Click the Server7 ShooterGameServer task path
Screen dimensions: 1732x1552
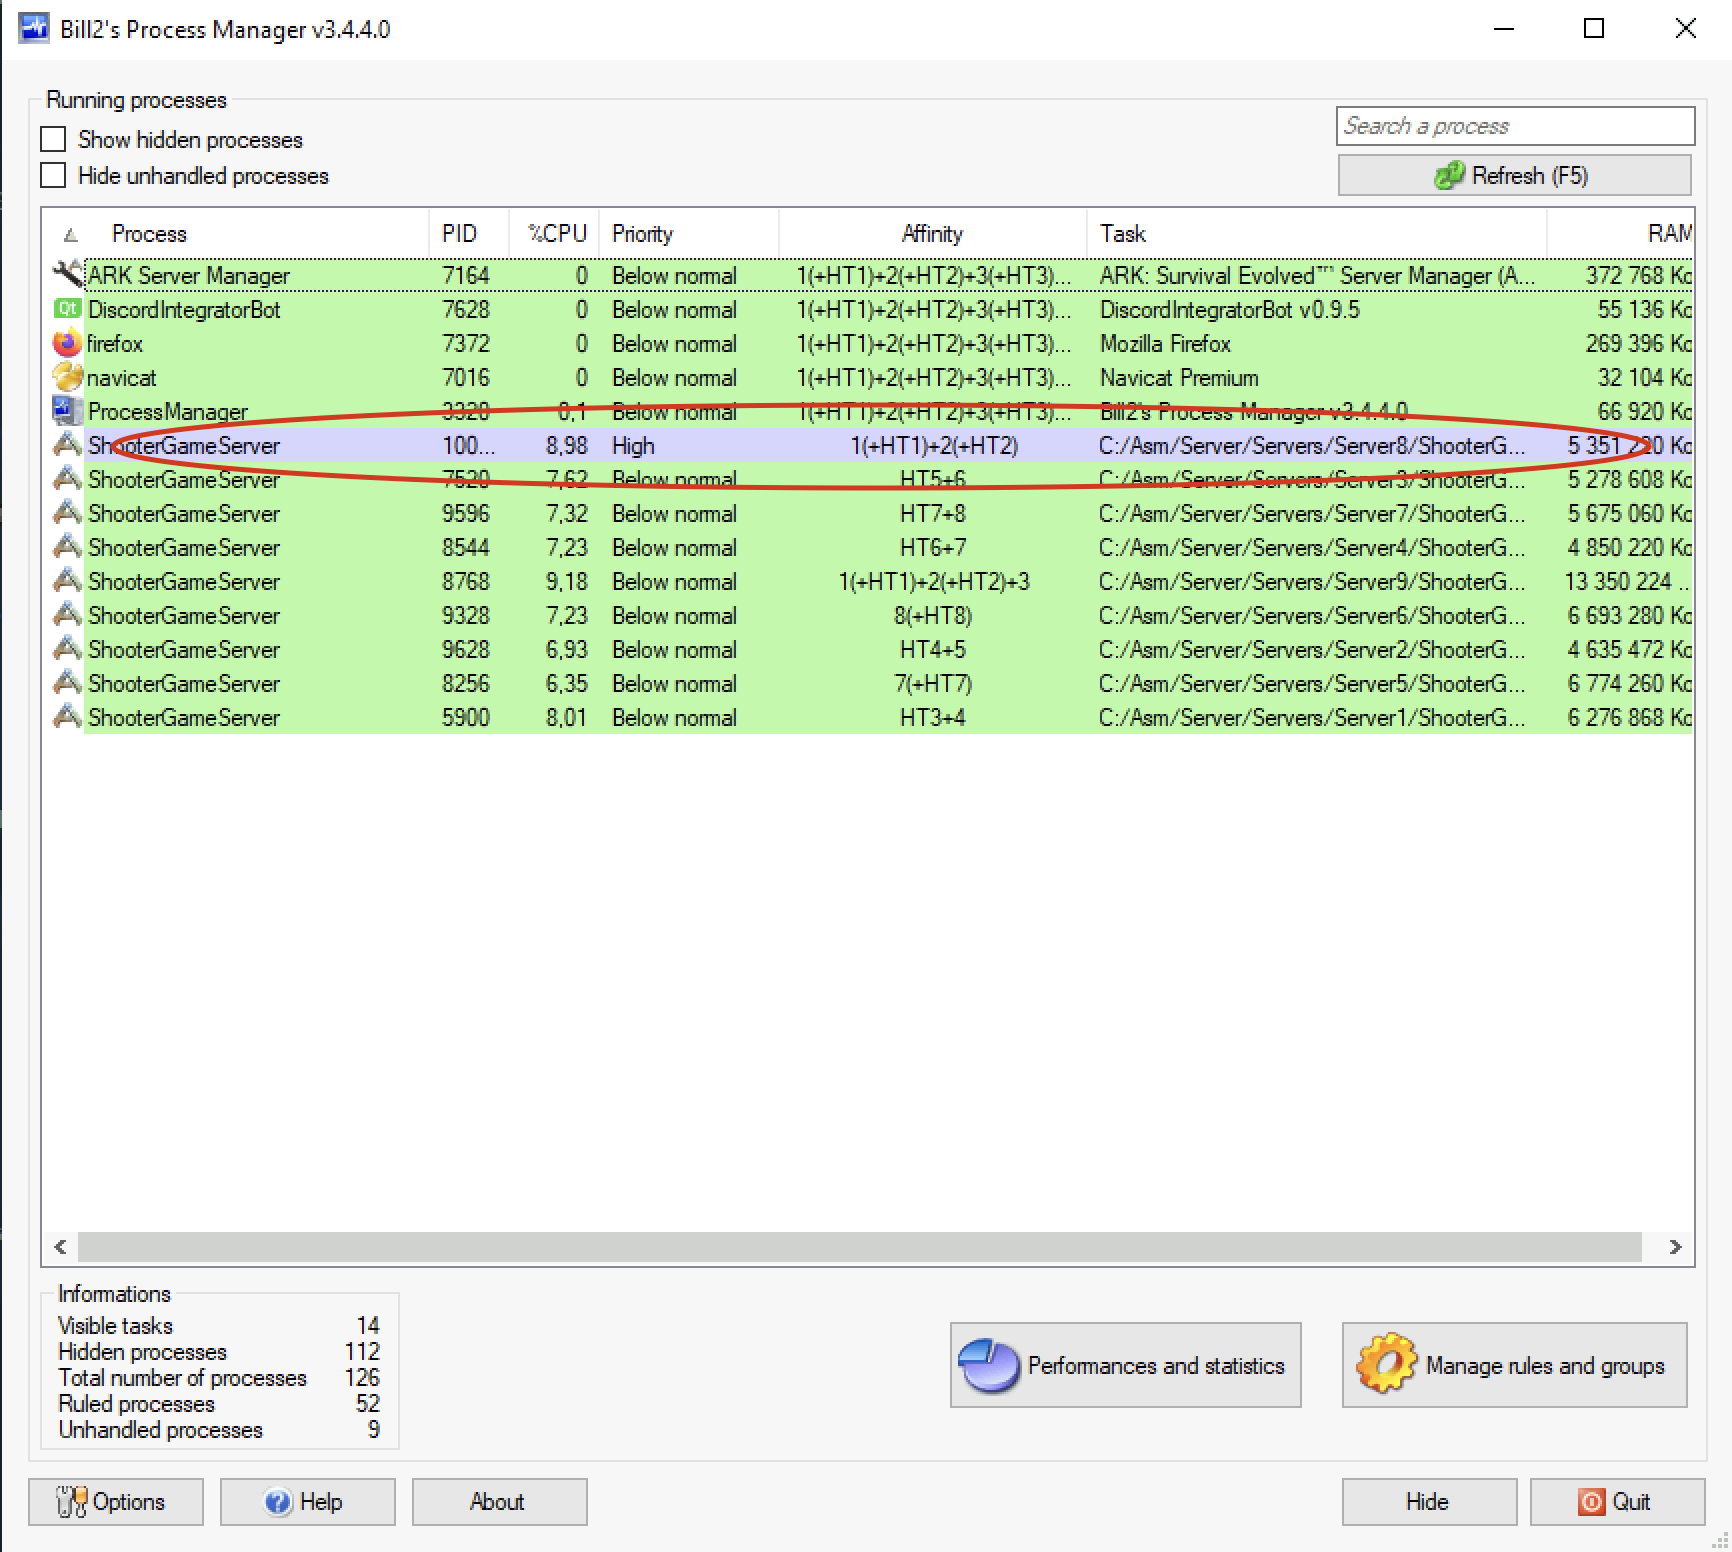[x=1312, y=513]
